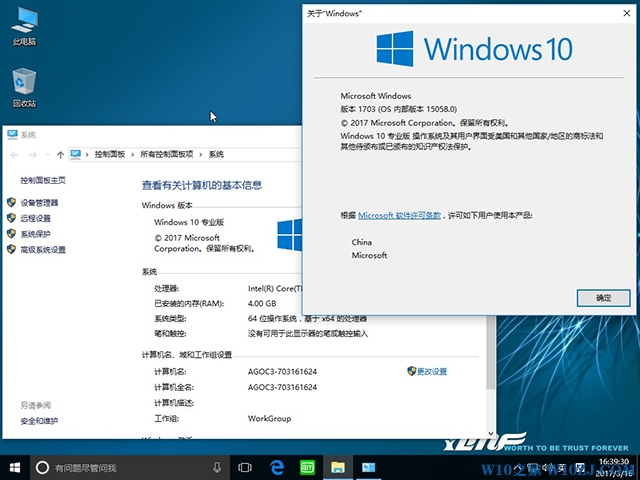Screen dimensions: 640x480
Task: Click the System window title bar icon
Action: [x=12, y=134]
